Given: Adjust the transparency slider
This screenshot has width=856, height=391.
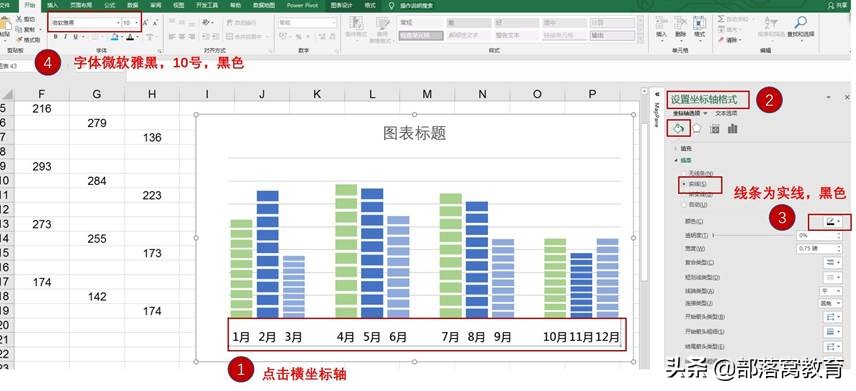Looking at the screenshot, I should [x=753, y=235].
